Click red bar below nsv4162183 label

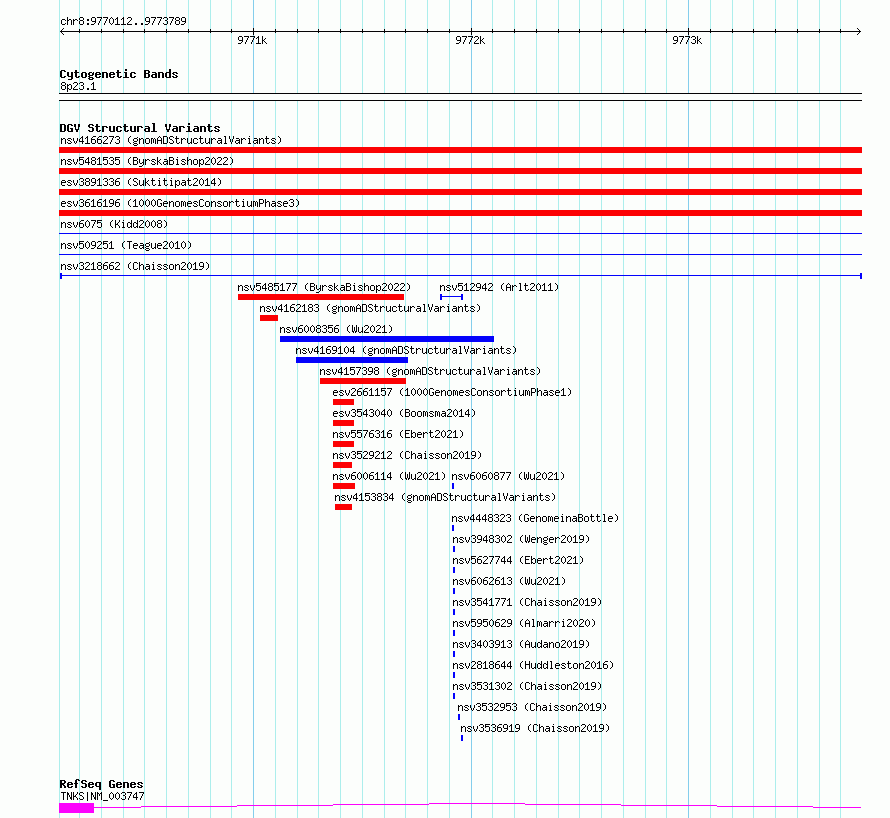click(x=269, y=318)
